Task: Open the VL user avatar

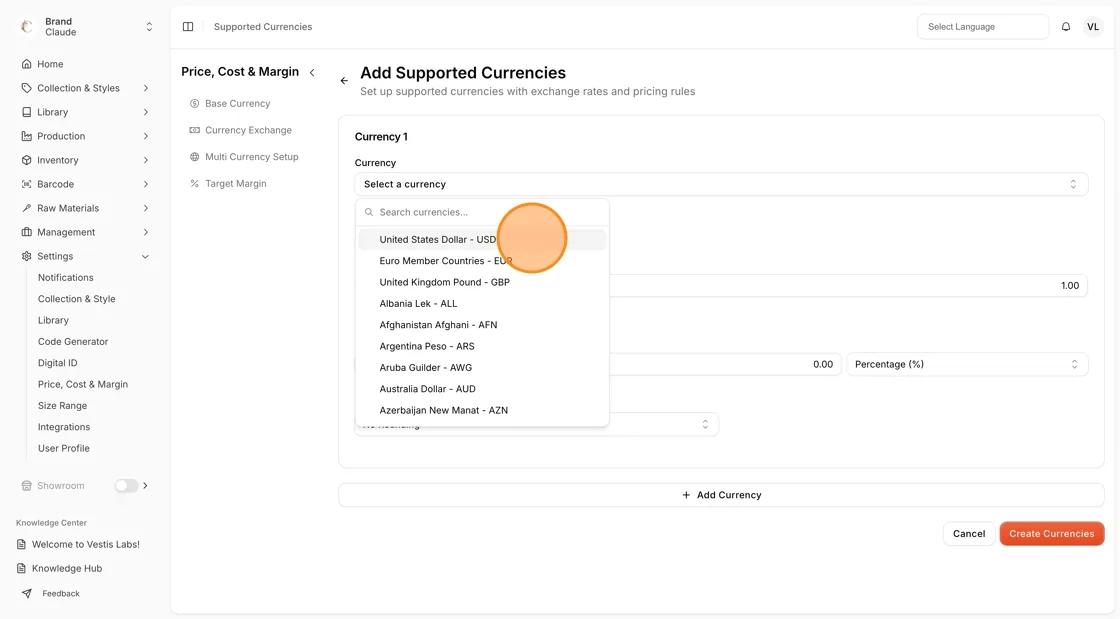Action: coord(1093,26)
